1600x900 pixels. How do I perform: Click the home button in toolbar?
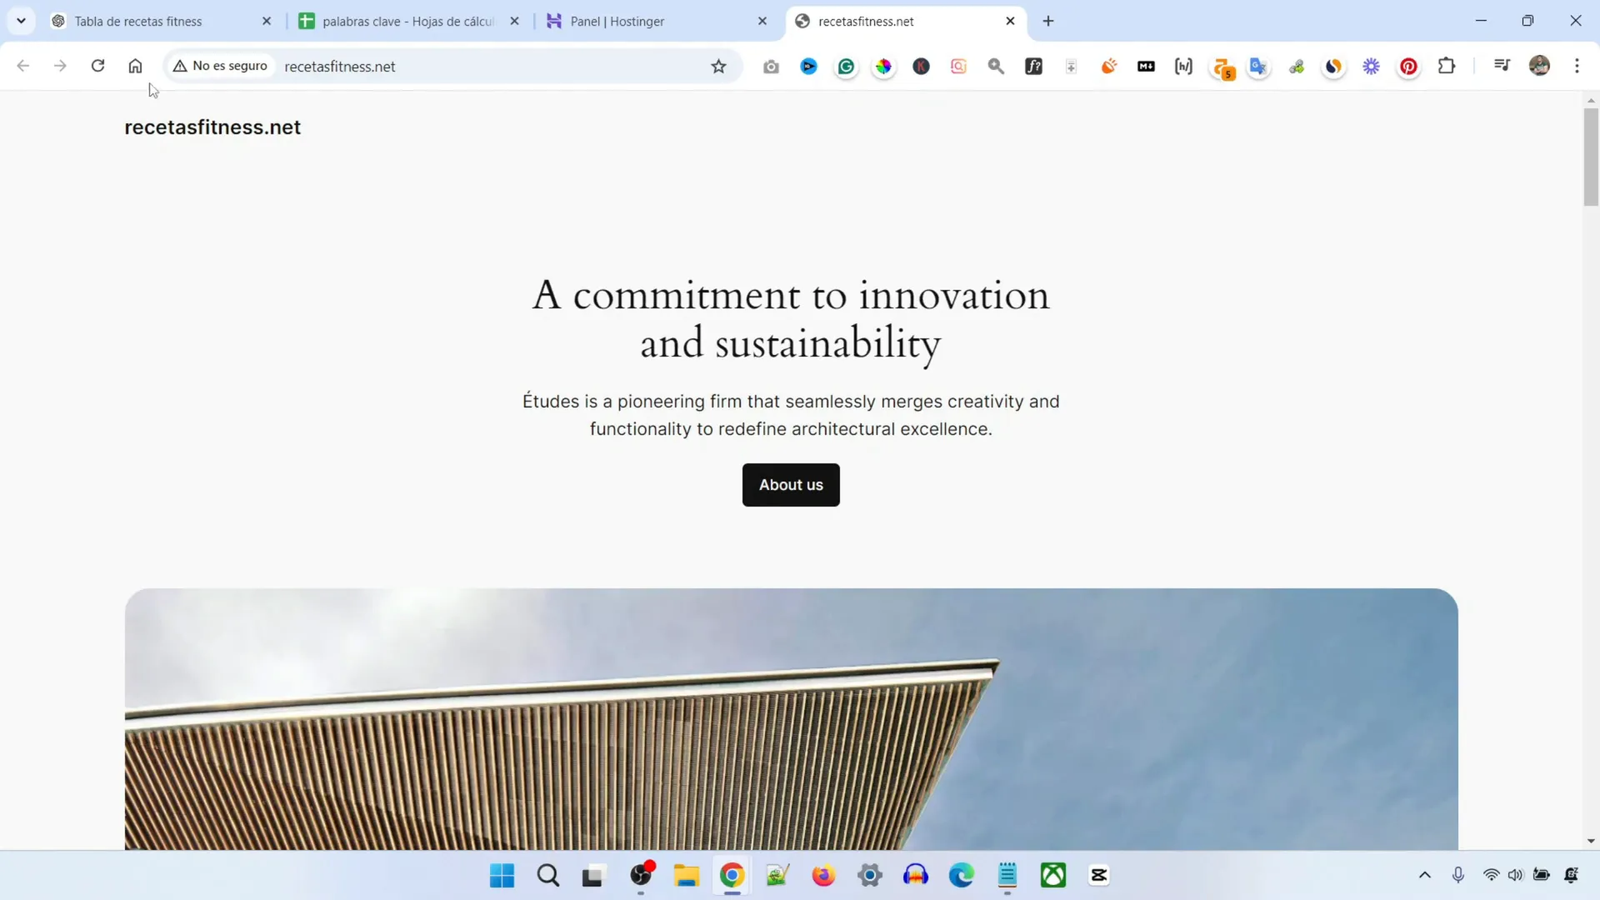click(x=135, y=66)
